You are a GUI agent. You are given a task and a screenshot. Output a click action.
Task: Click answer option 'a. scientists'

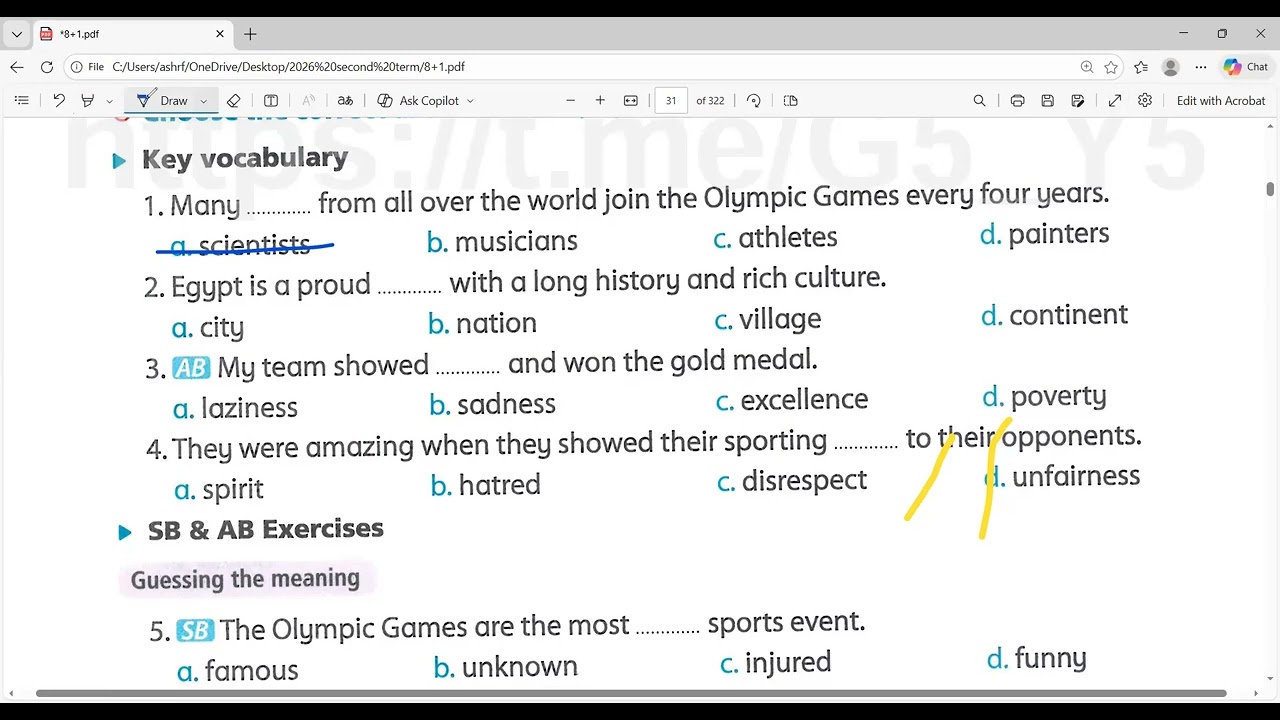240,246
